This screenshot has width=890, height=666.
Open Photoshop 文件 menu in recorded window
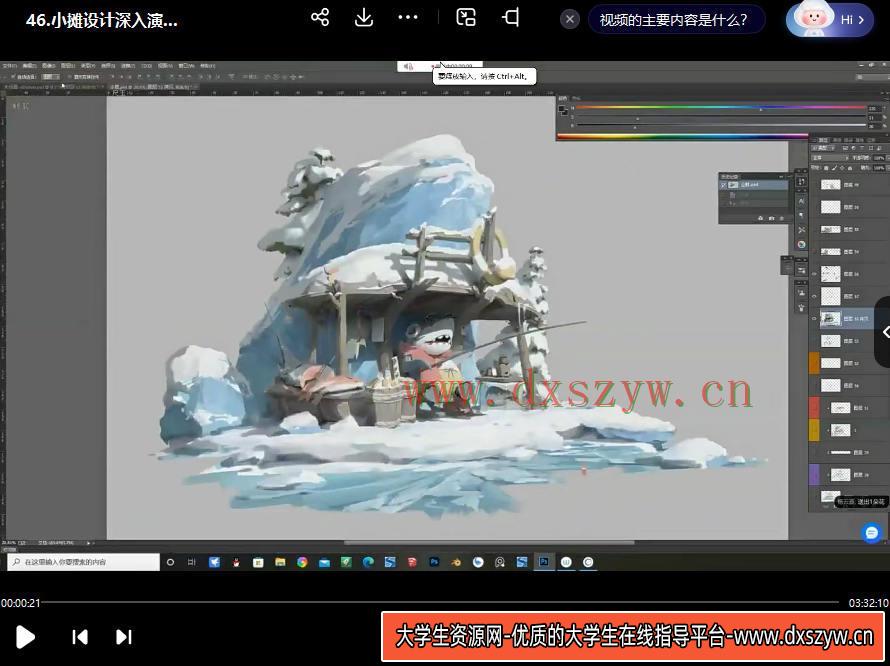10,66
